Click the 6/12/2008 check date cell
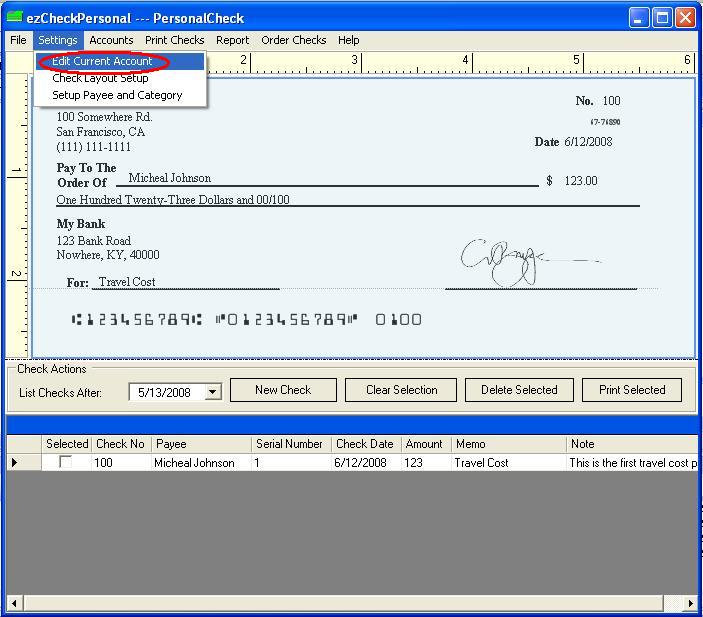The height and width of the screenshot is (617, 703). (366, 463)
